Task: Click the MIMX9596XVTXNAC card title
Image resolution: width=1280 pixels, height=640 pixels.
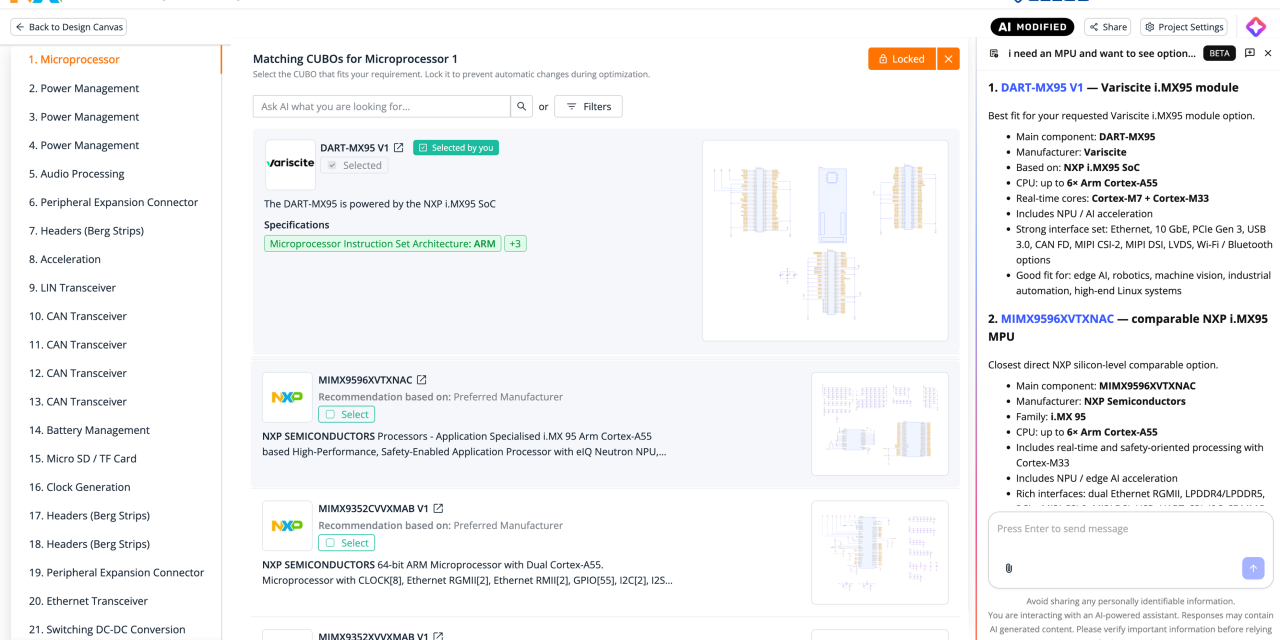Action: (365, 380)
